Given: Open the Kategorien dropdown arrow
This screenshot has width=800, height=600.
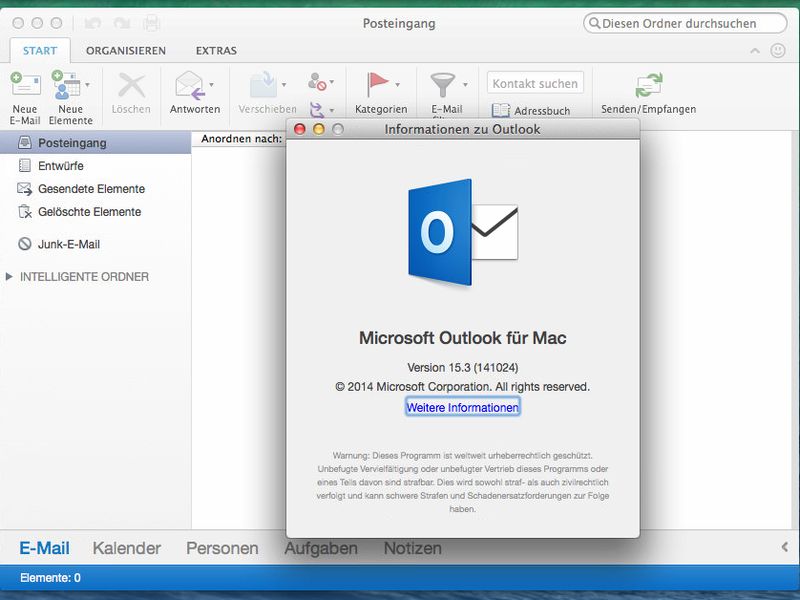Looking at the screenshot, I should coord(397,85).
